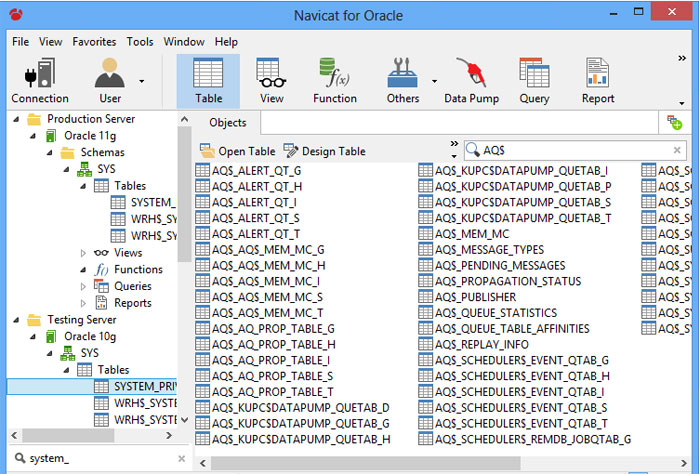Select table AQ$_PUBLISHER
This screenshot has height=474, width=700.
point(467,297)
